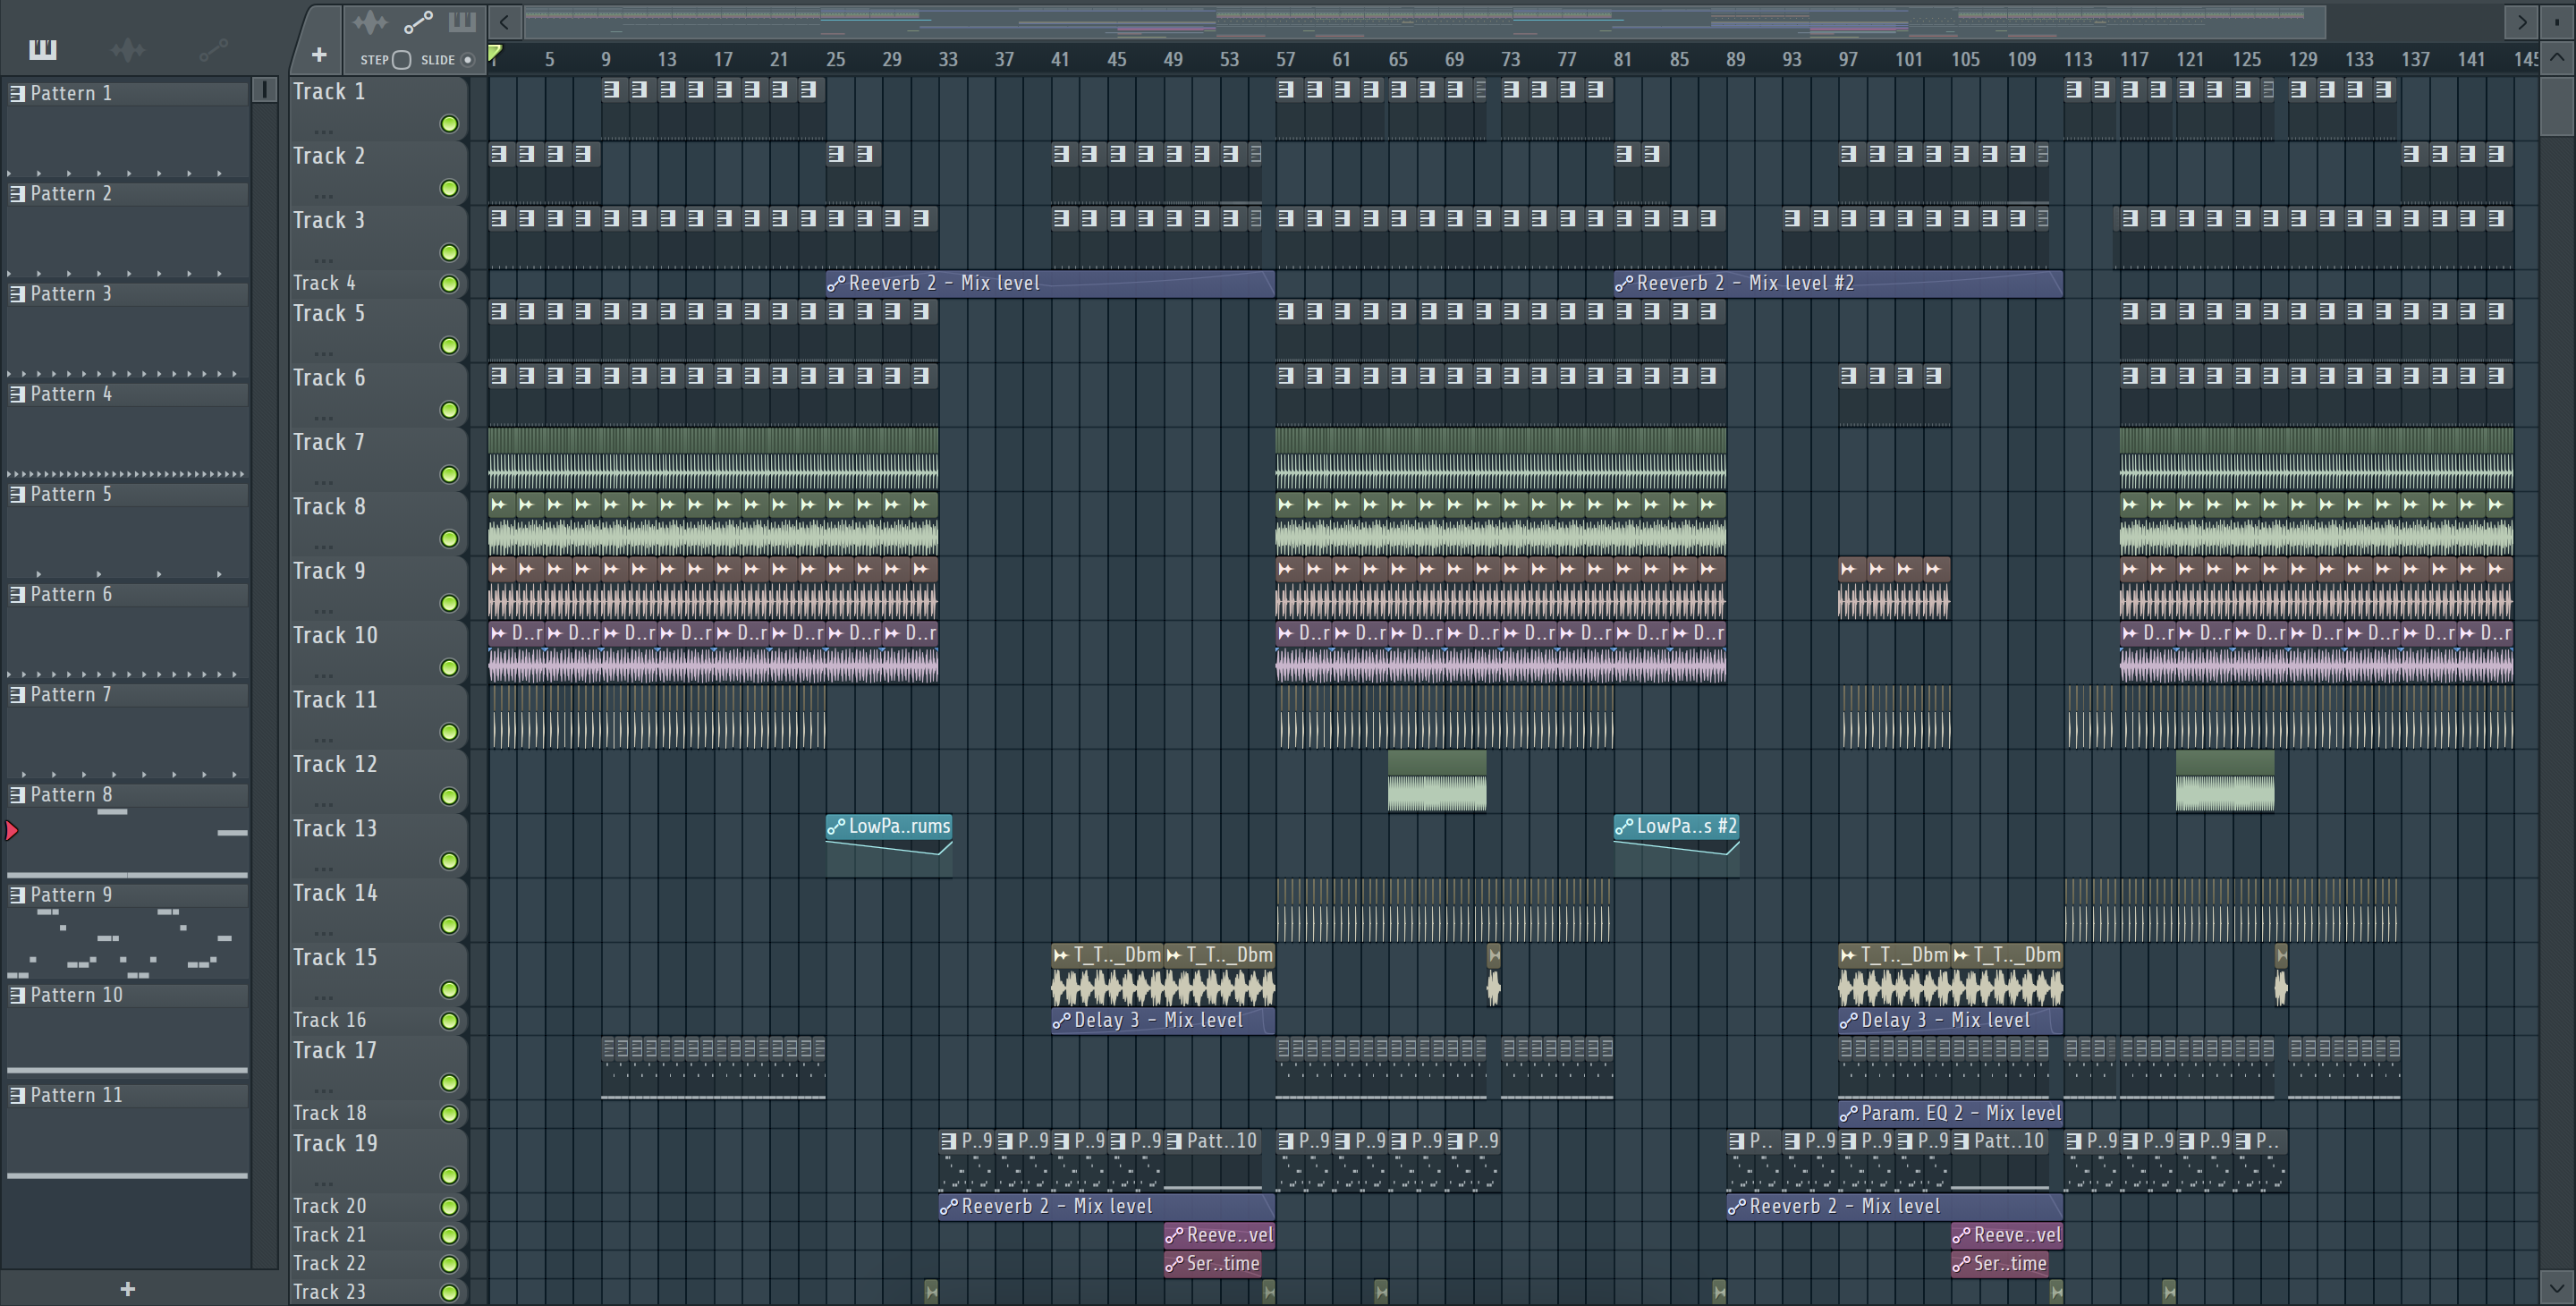Image resolution: width=2576 pixels, height=1306 pixels.
Task: Show pattern clips in the picker panel
Action: point(43,49)
